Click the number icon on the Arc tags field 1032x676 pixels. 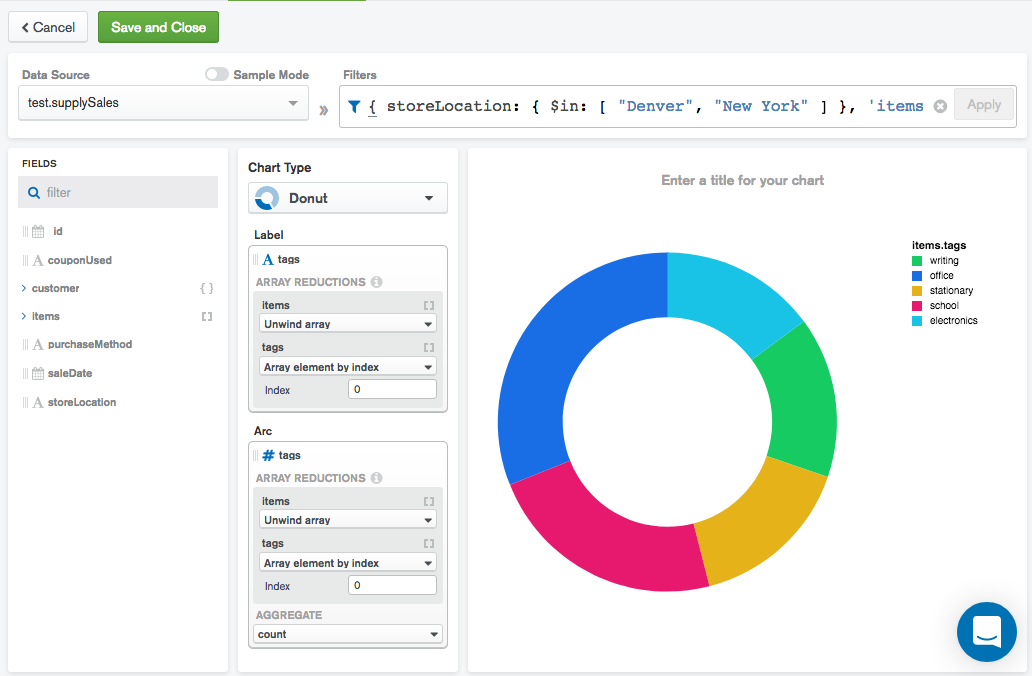(x=266, y=455)
